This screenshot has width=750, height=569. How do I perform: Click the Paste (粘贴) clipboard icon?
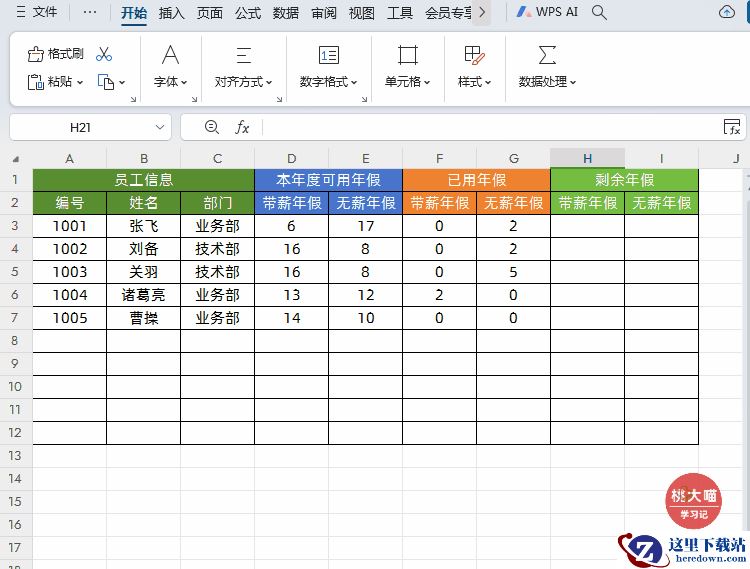coord(36,82)
